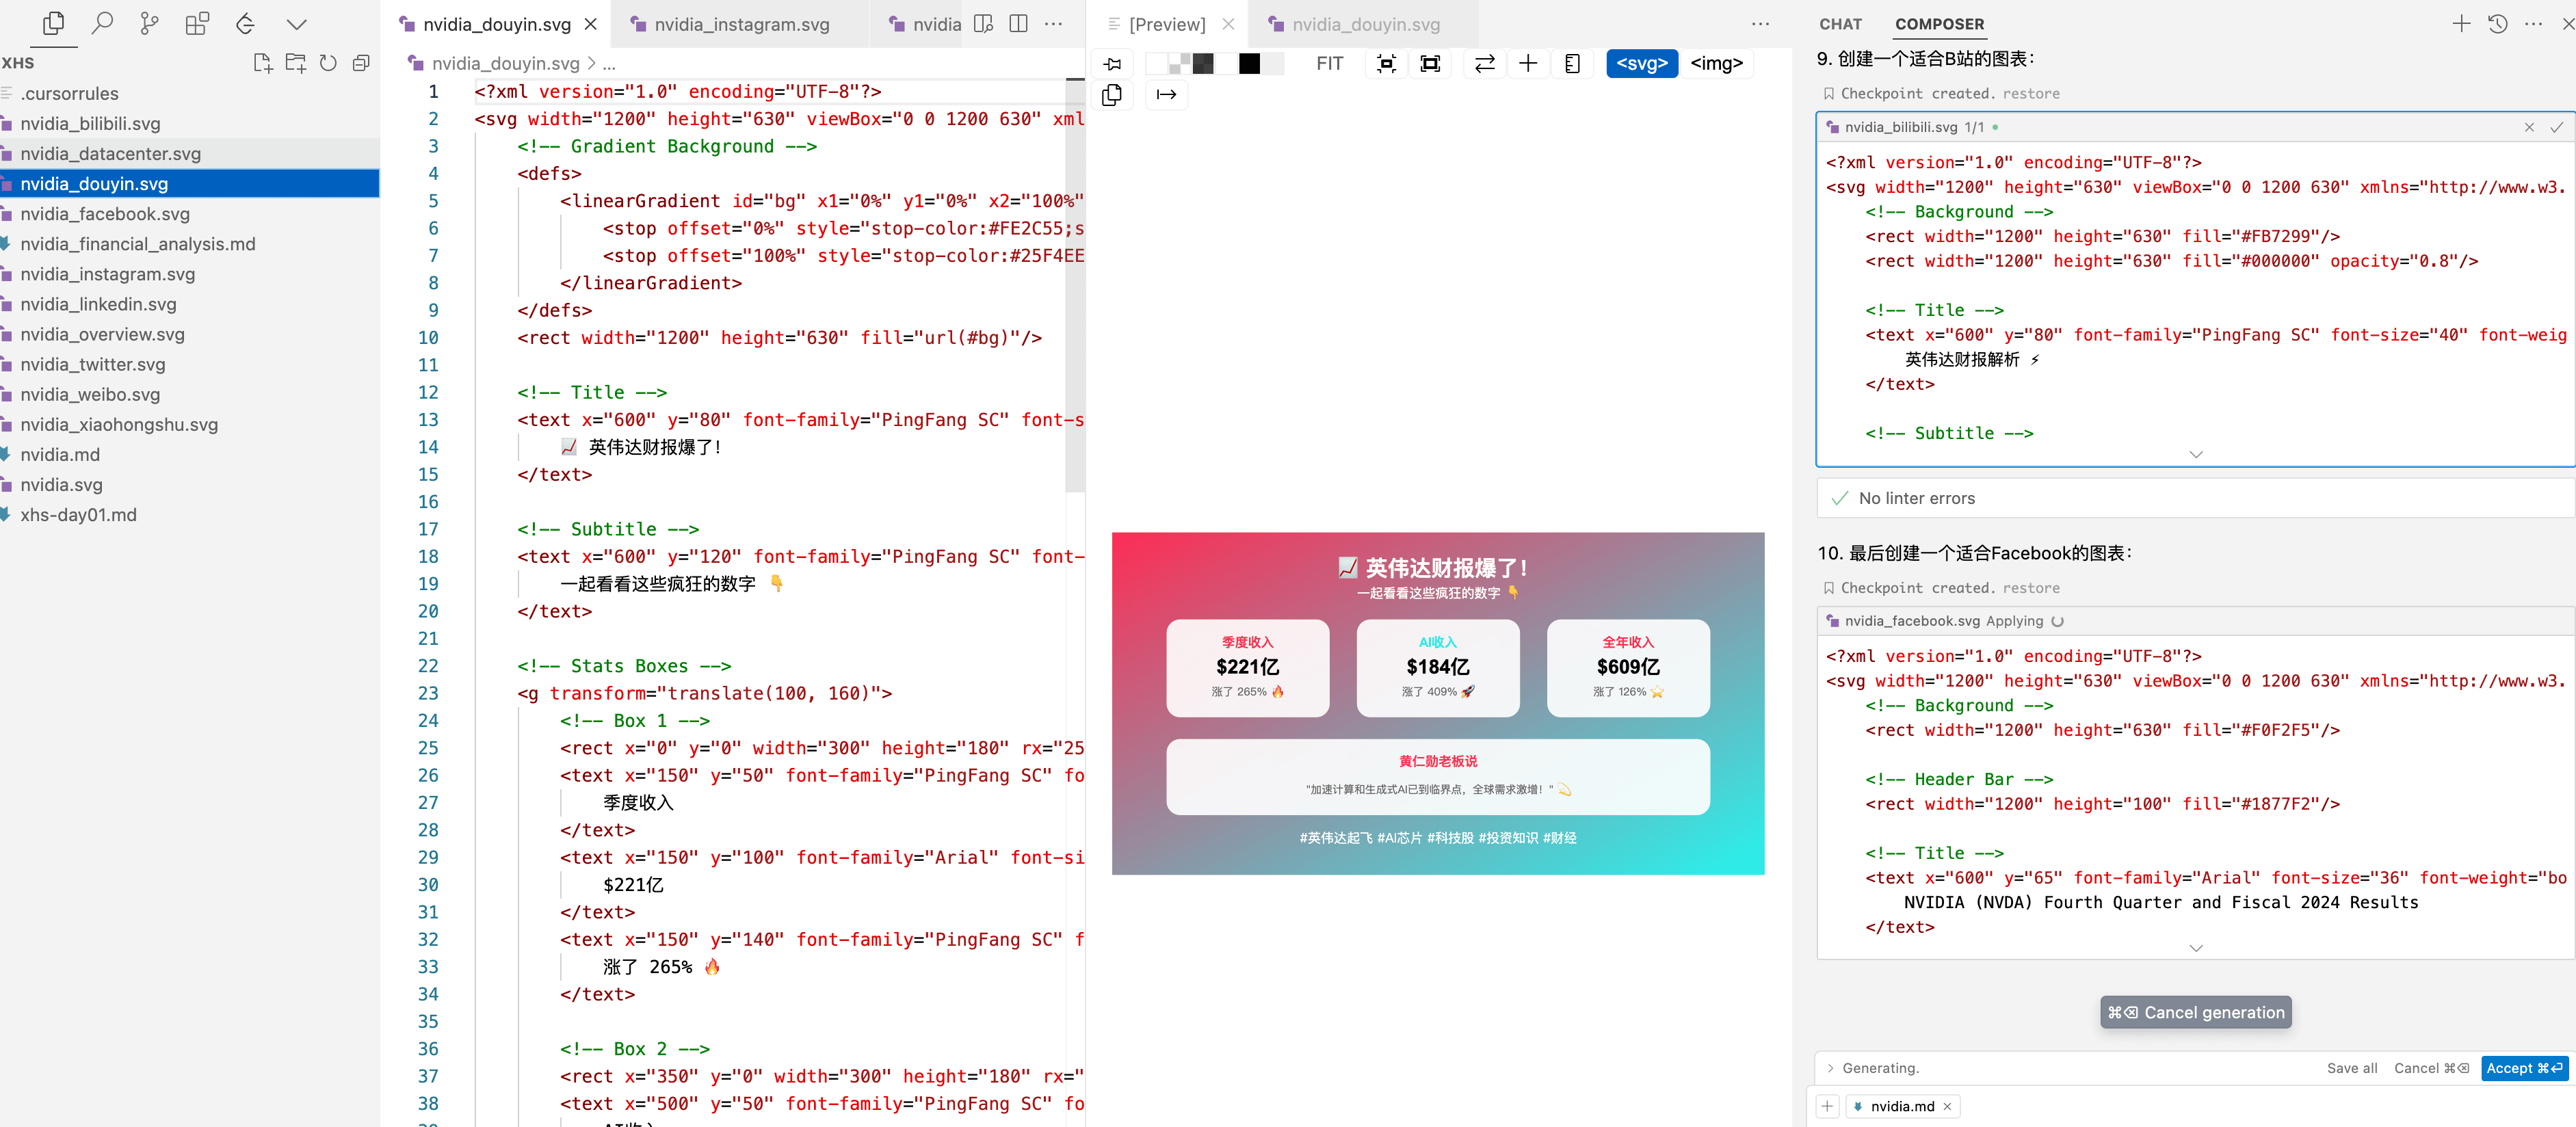
Task: Click the open preview to side icon
Action: coord(984,23)
